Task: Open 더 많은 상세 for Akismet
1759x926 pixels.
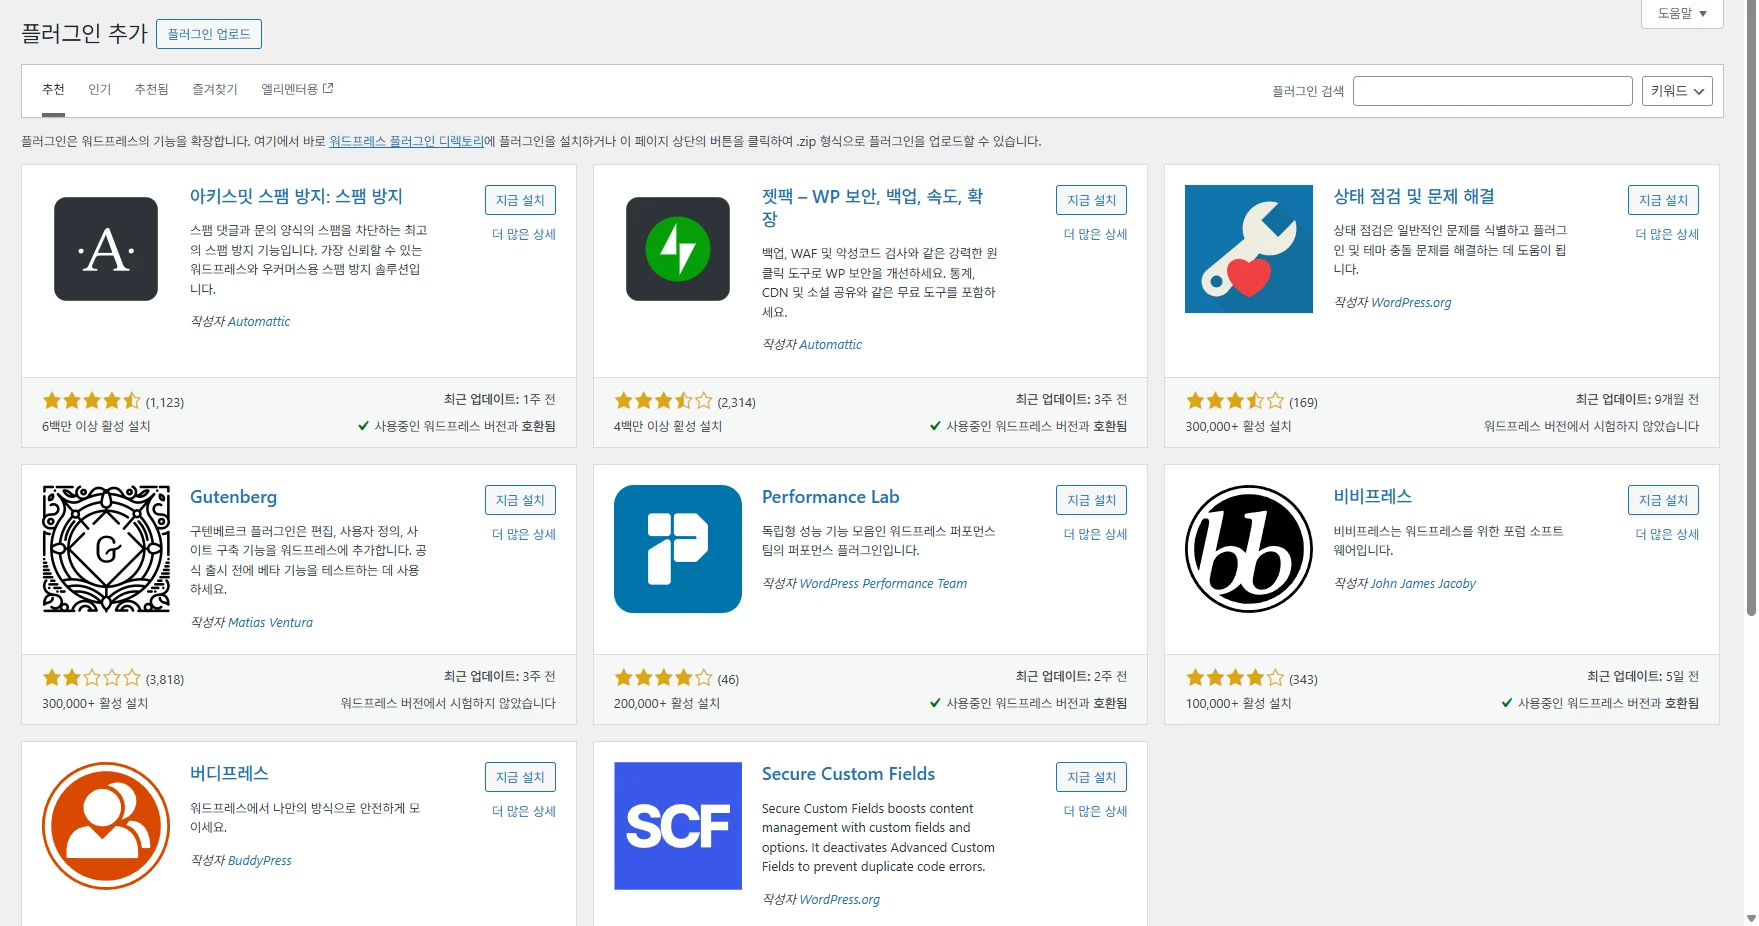Action: 524,234
